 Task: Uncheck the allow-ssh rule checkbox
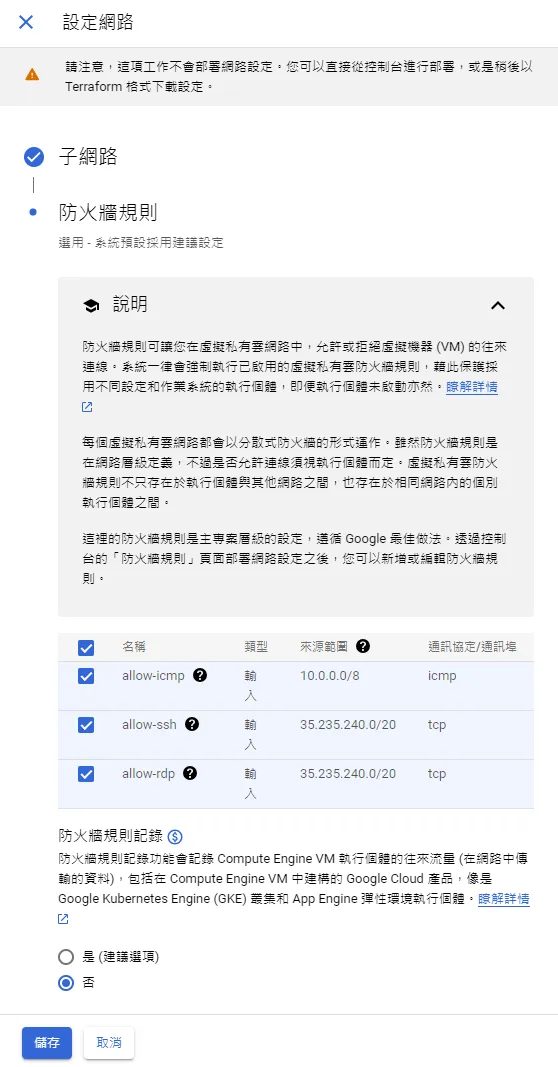pos(86,725)
